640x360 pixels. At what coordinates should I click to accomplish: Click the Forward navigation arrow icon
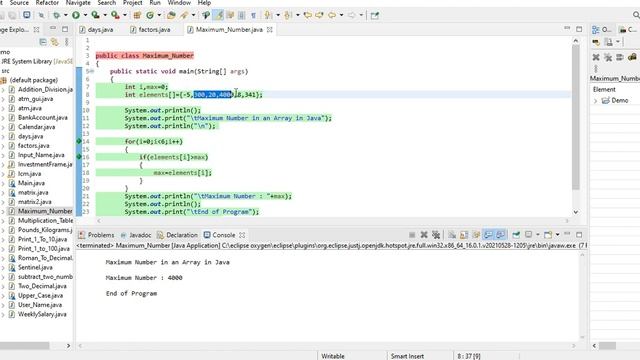pos(351,16)
